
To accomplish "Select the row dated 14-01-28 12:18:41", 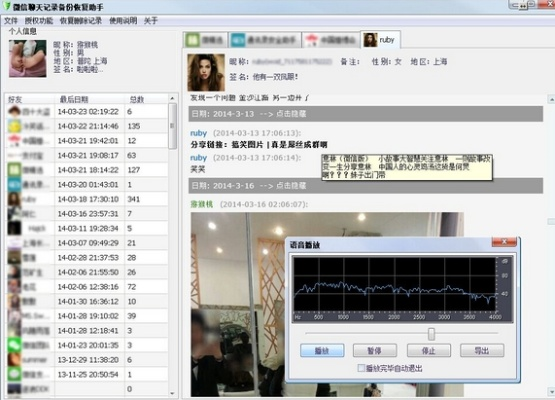I will coord(87,331).
